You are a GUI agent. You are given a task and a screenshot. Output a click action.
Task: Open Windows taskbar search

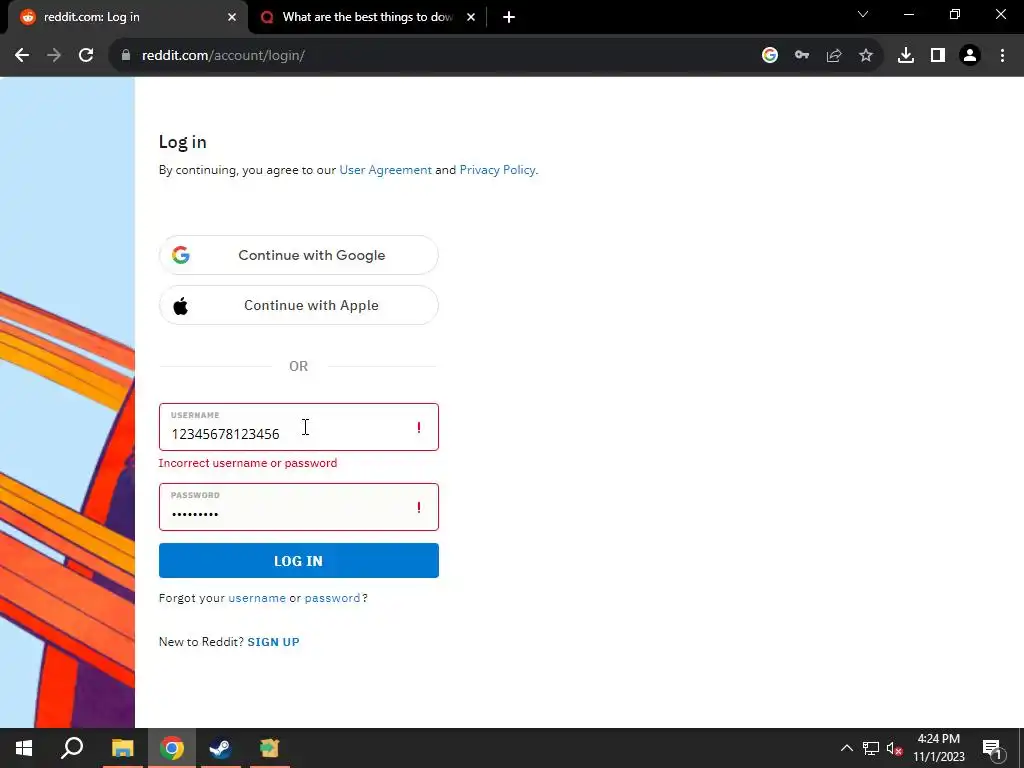coord(72,748)
